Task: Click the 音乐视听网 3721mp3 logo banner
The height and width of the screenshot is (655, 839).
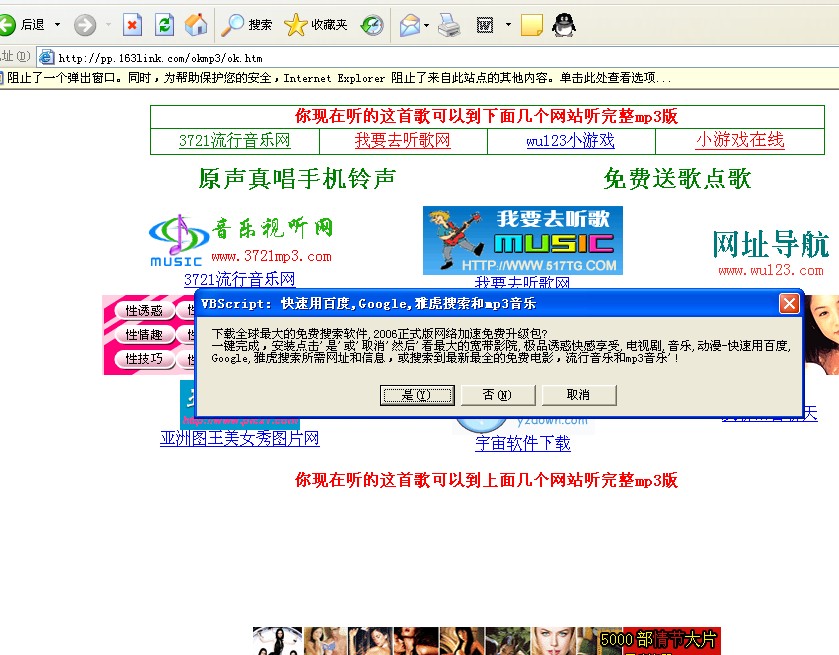Action: [x=241, y=240]
